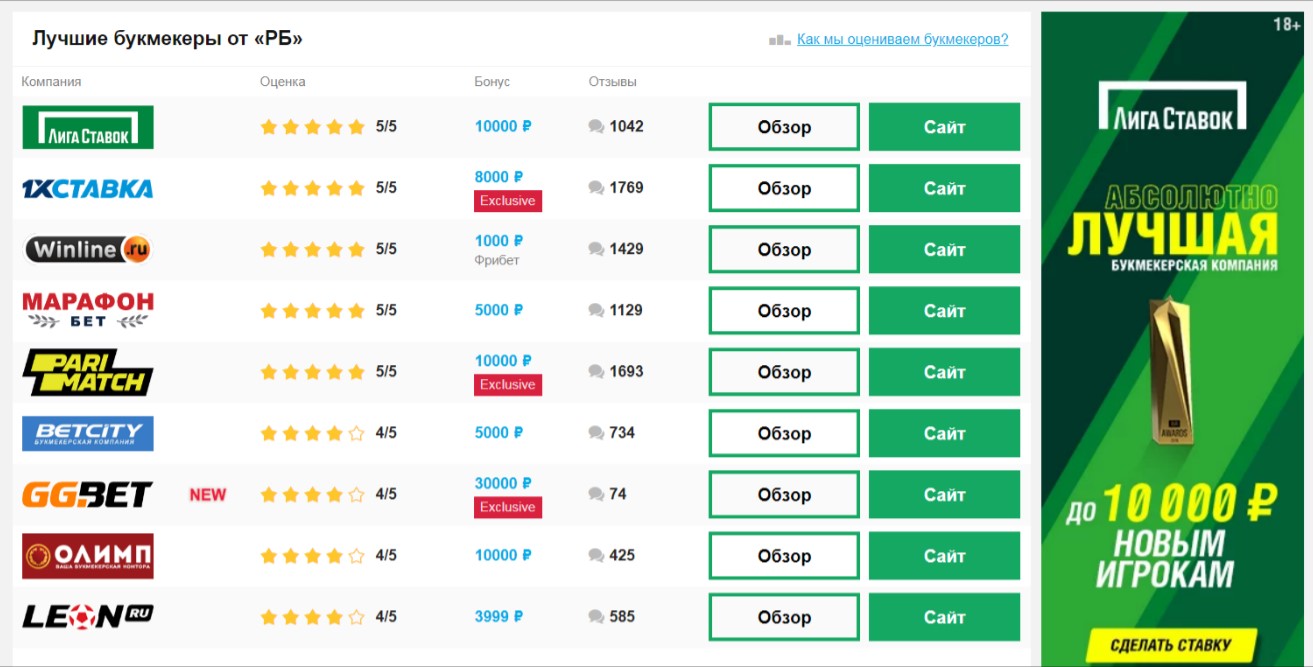Open Обзор for Олимп
Viewport: 1313px width, 667px height.
(784, 556)
